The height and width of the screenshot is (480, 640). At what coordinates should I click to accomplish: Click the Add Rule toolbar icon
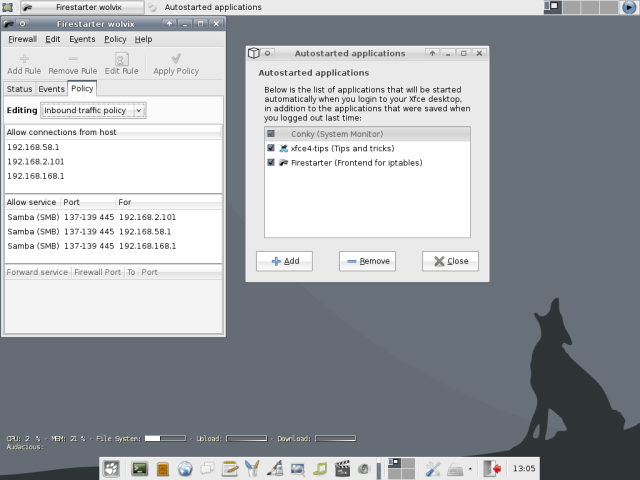24,63
